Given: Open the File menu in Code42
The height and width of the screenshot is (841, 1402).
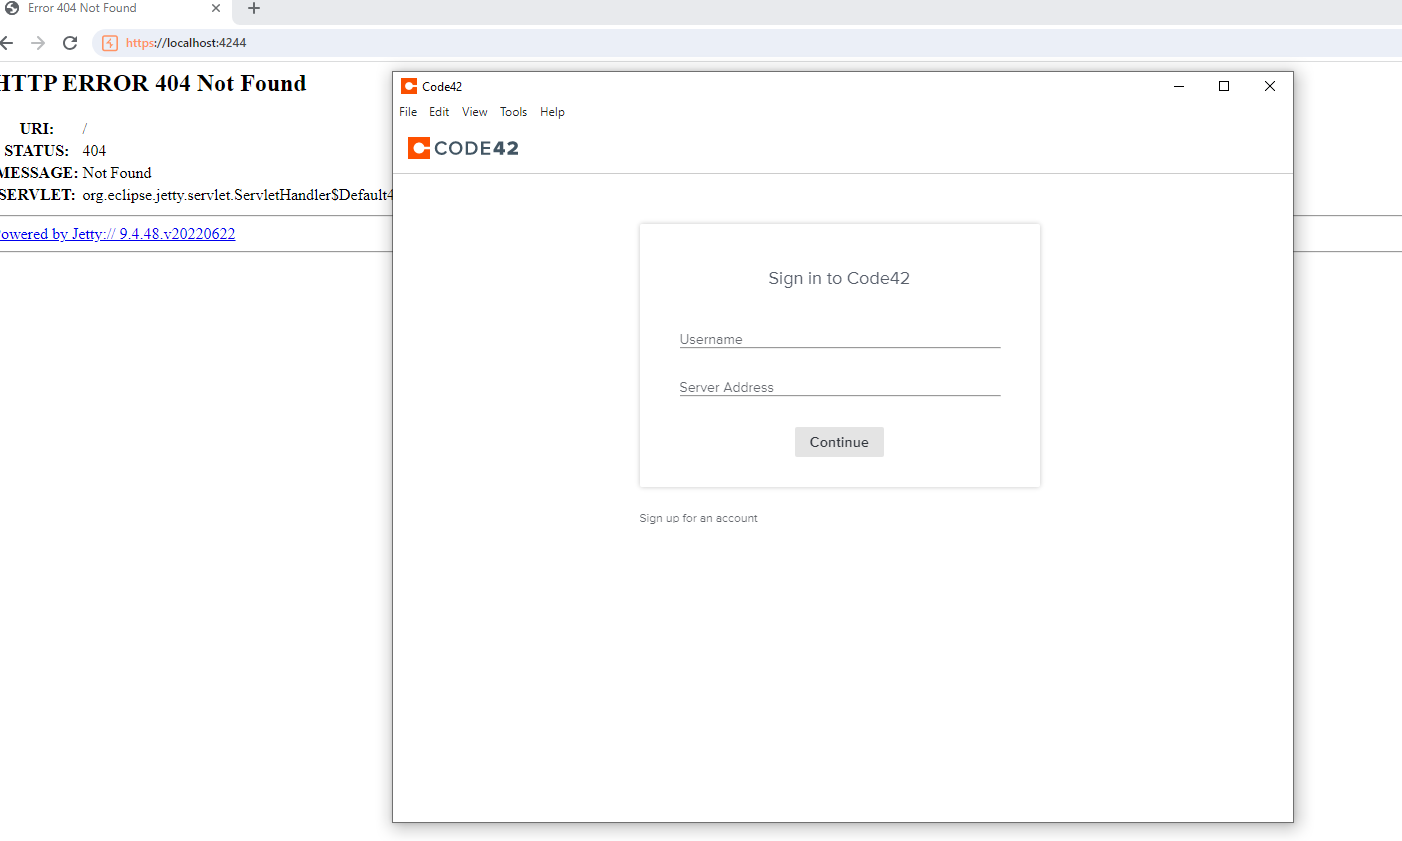Looking at the screenshot, I should tap(408, 112).
